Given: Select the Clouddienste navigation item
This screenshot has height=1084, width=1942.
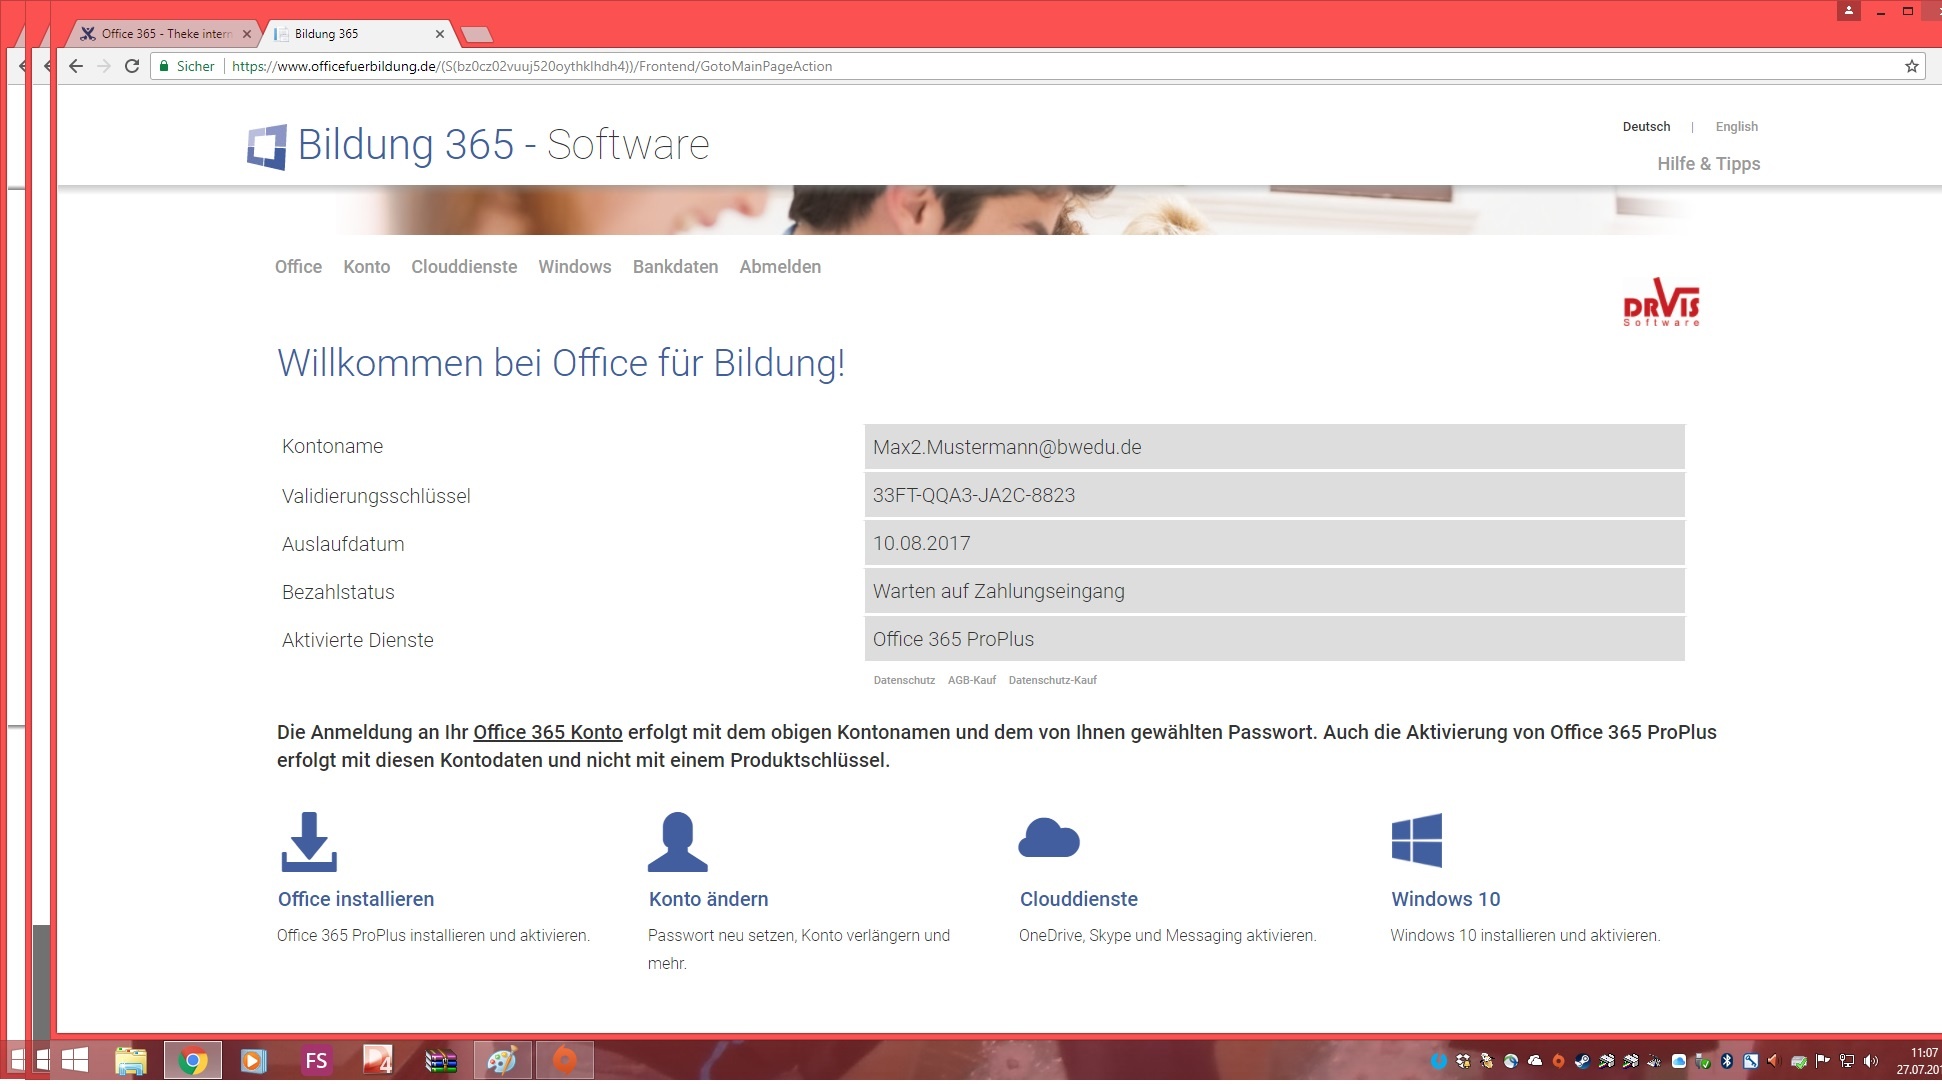Looking at the screenshot, I should (x=464, y=267).
